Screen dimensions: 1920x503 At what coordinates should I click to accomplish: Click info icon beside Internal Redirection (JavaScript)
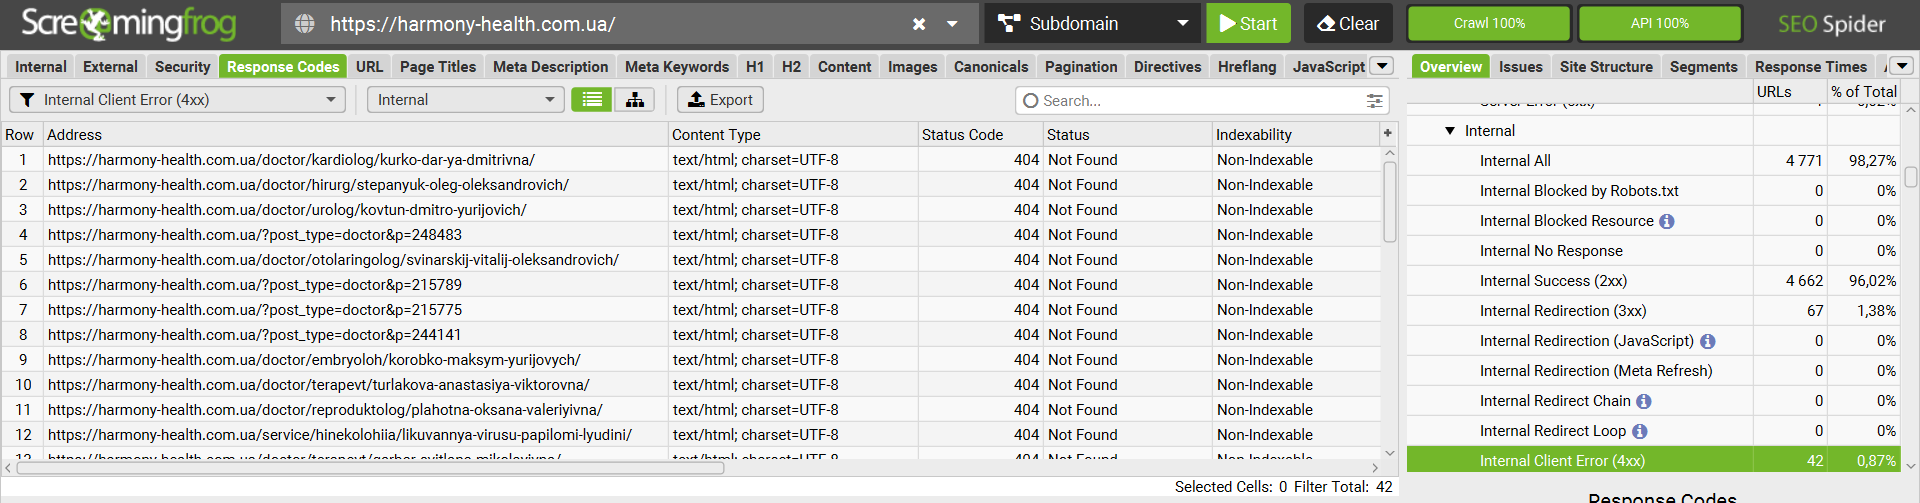tap(1708, 341)
